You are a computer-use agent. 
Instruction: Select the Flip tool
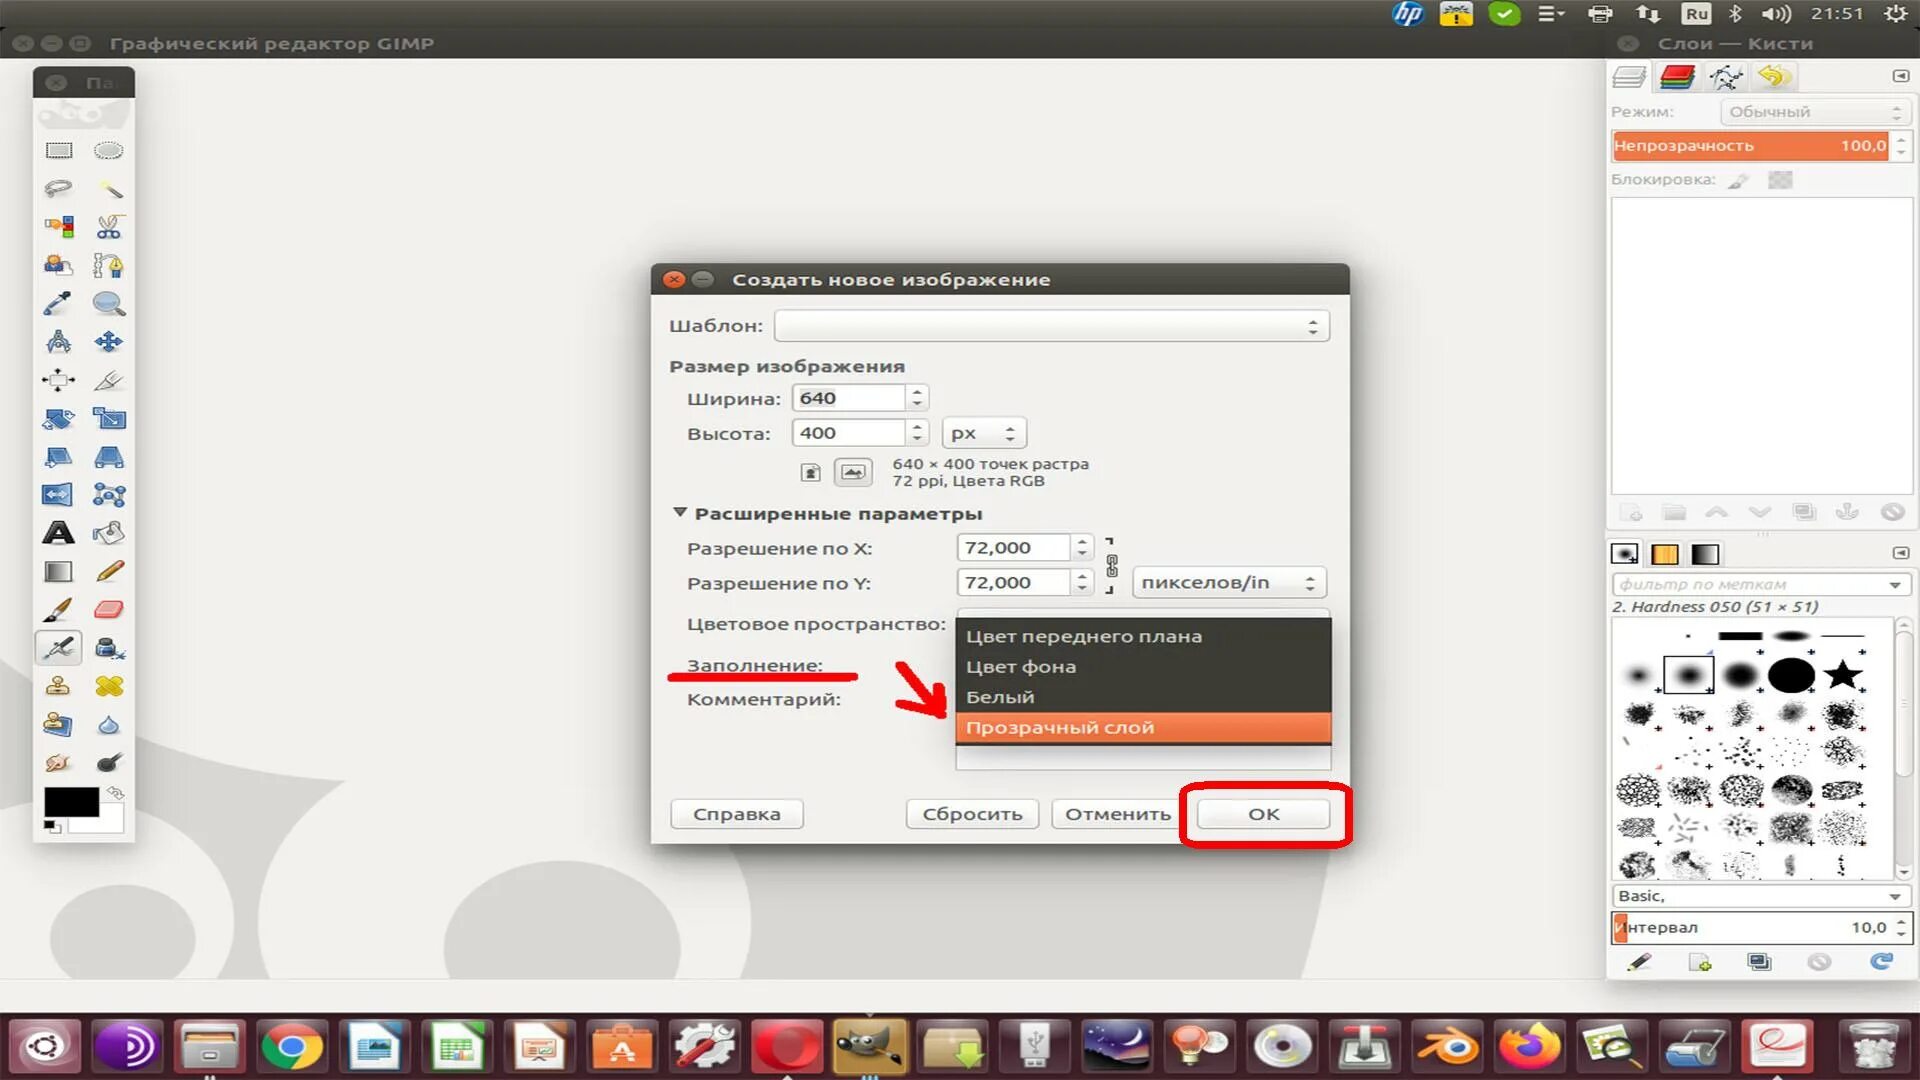coord(59,495)
